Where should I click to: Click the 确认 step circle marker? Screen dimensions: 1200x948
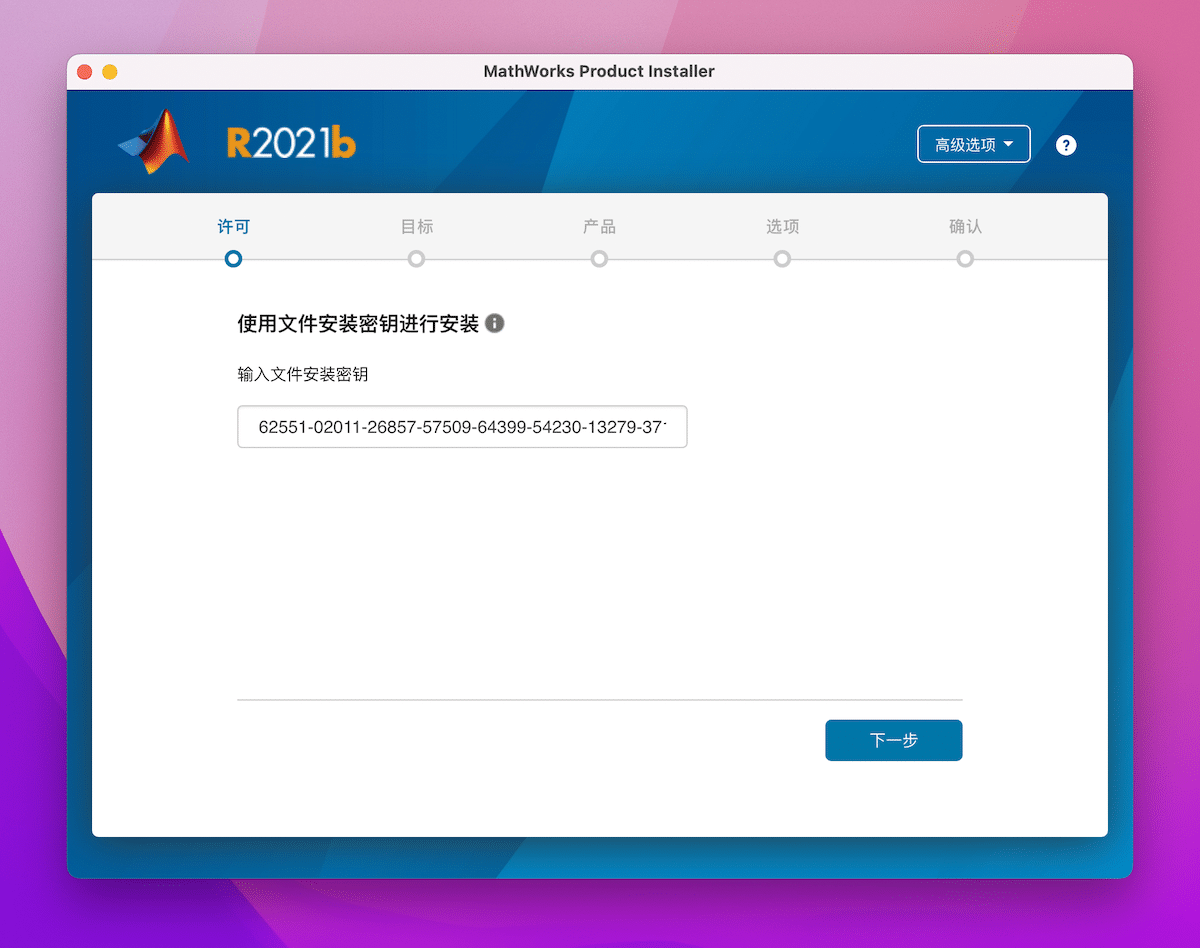click(965, 259)
